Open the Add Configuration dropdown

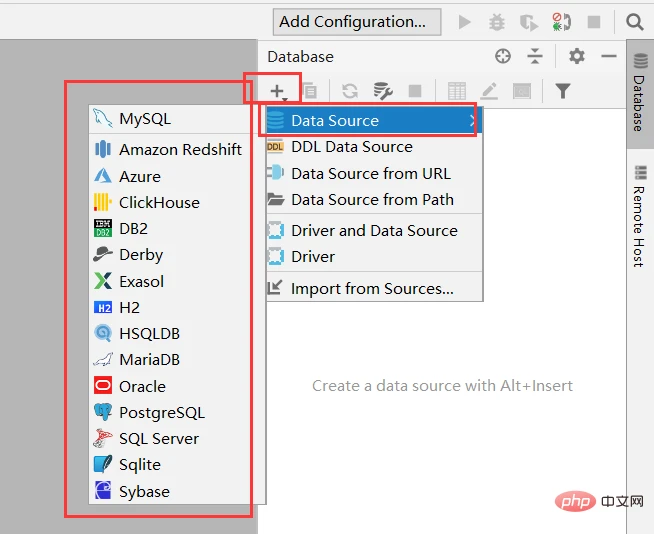[357, 21]
